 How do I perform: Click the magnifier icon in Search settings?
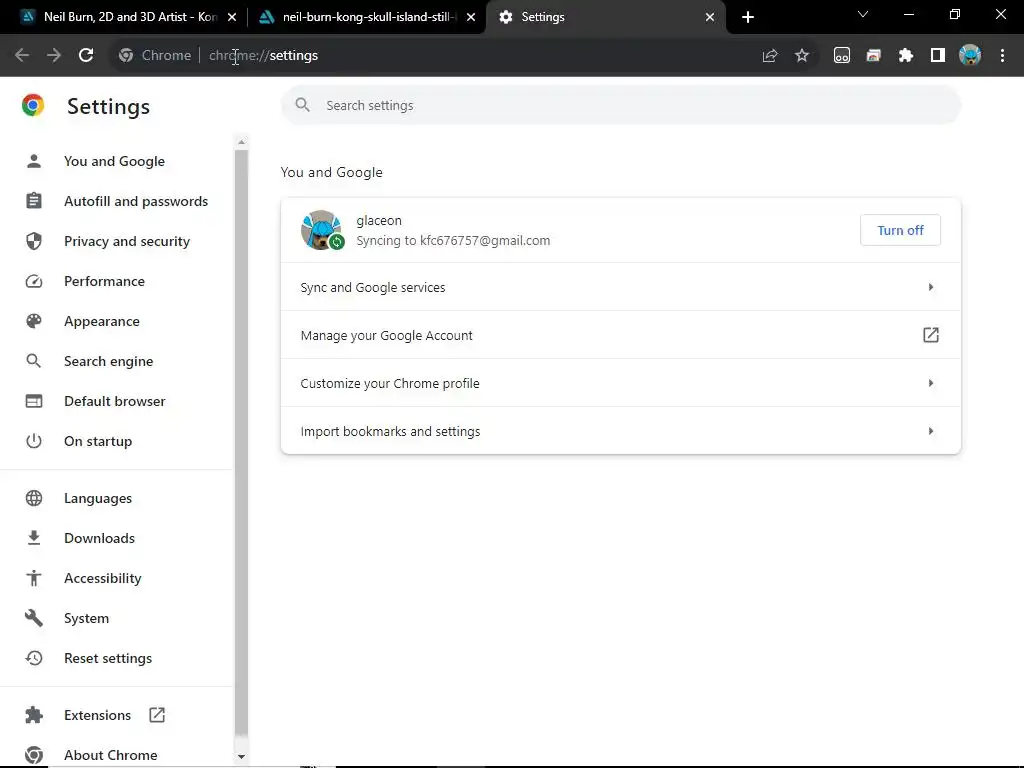click(302, 104)
